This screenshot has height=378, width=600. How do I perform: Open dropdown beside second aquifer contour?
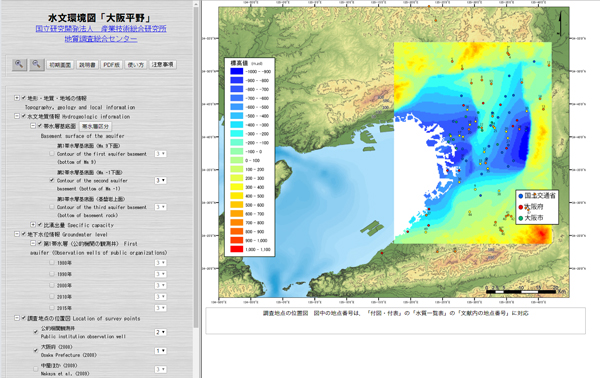tap(160, 180)
